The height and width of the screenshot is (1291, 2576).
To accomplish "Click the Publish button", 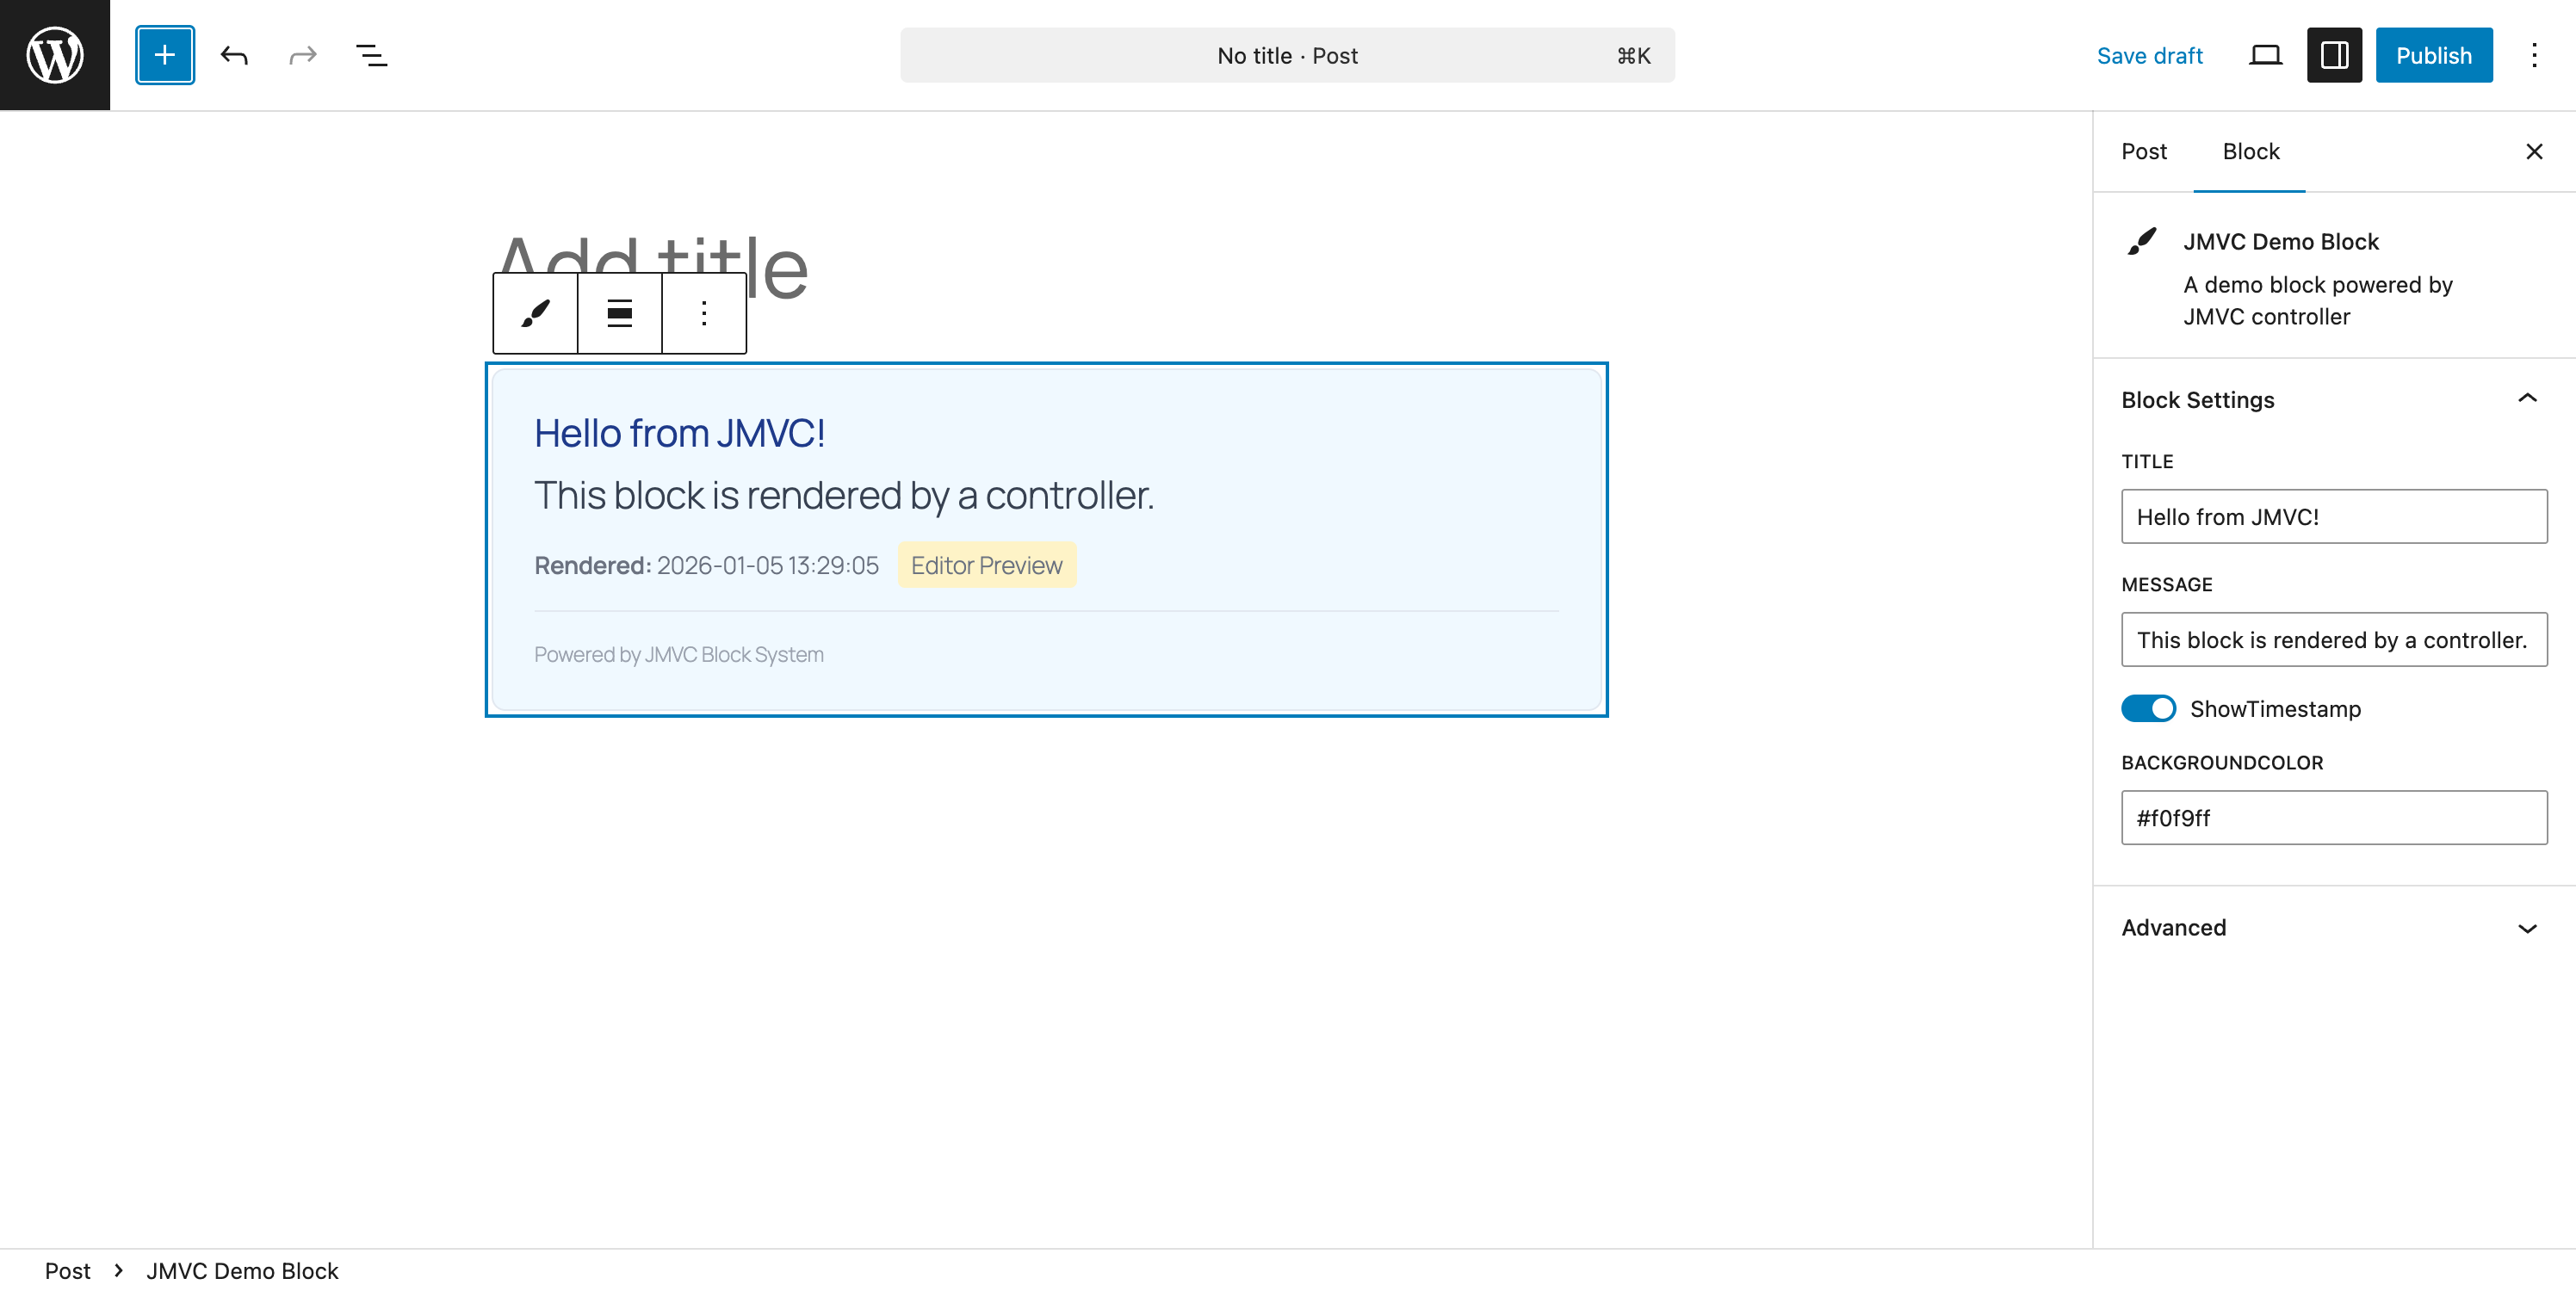I will [x=2433, y=55].
